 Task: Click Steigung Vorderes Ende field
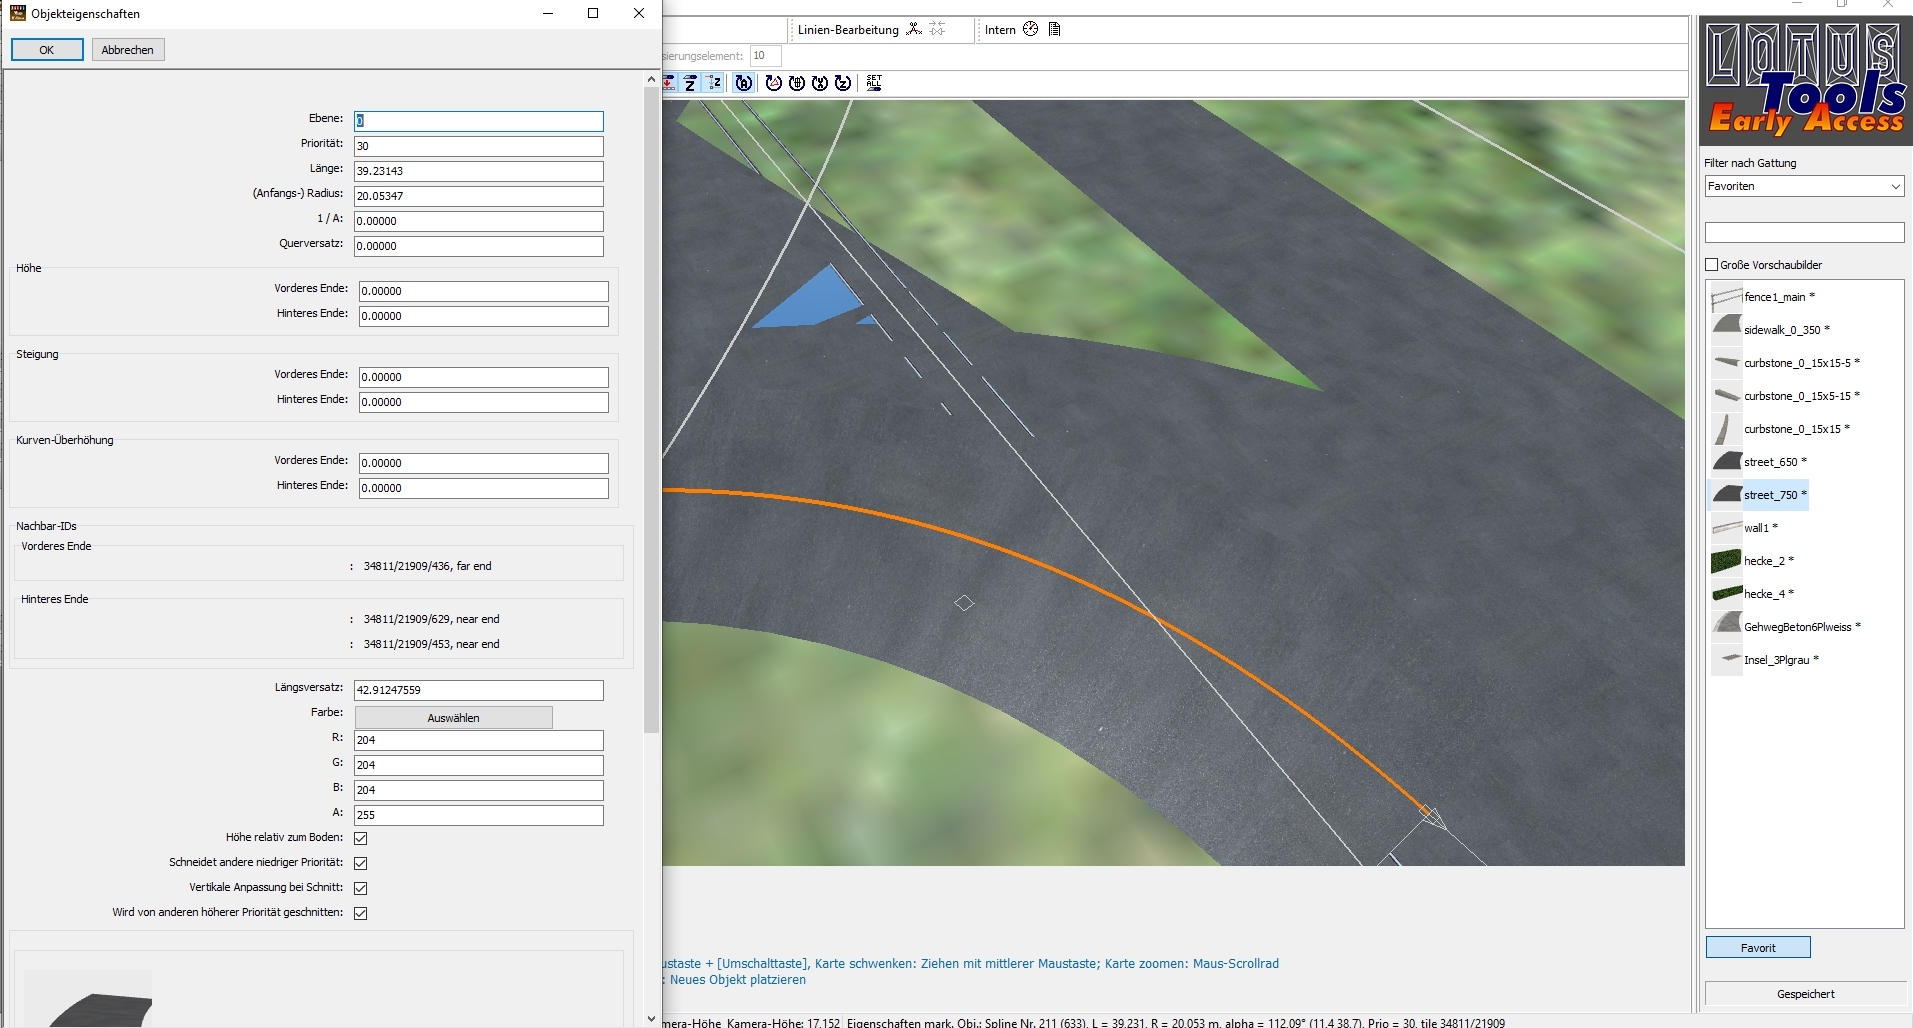484,377
